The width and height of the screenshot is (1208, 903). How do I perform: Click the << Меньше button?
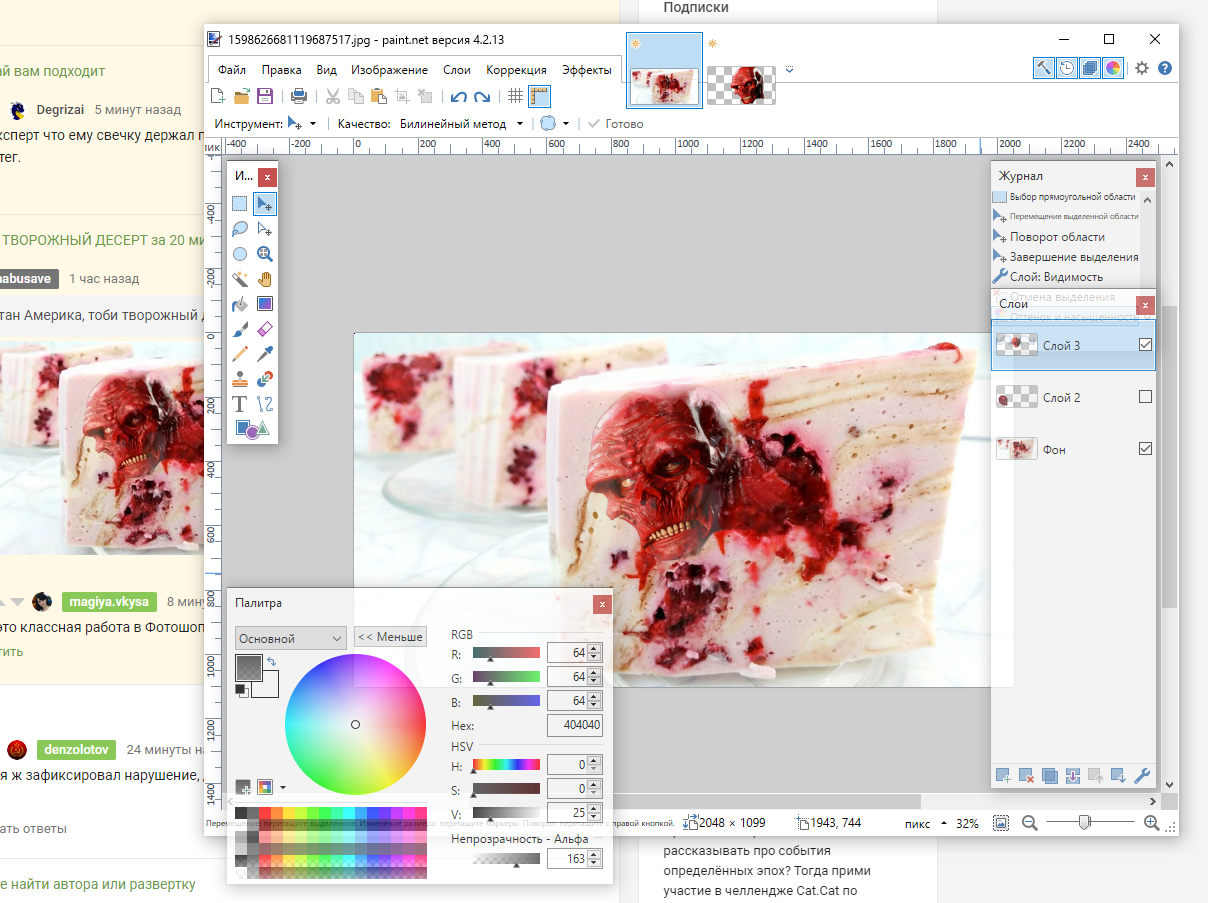click(x=390, y=637)
